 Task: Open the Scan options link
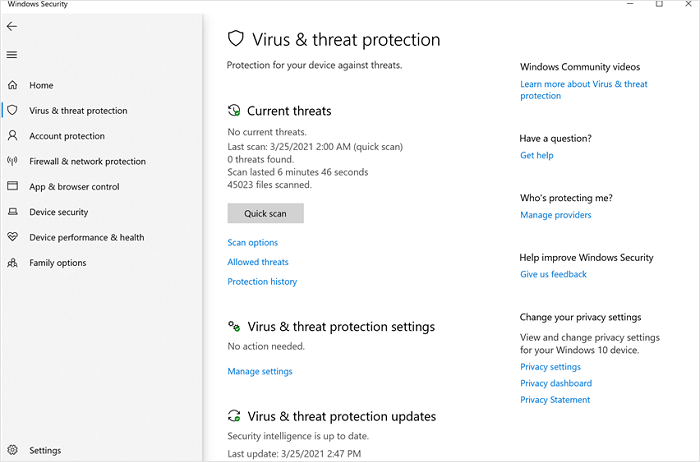click(253, 243)
